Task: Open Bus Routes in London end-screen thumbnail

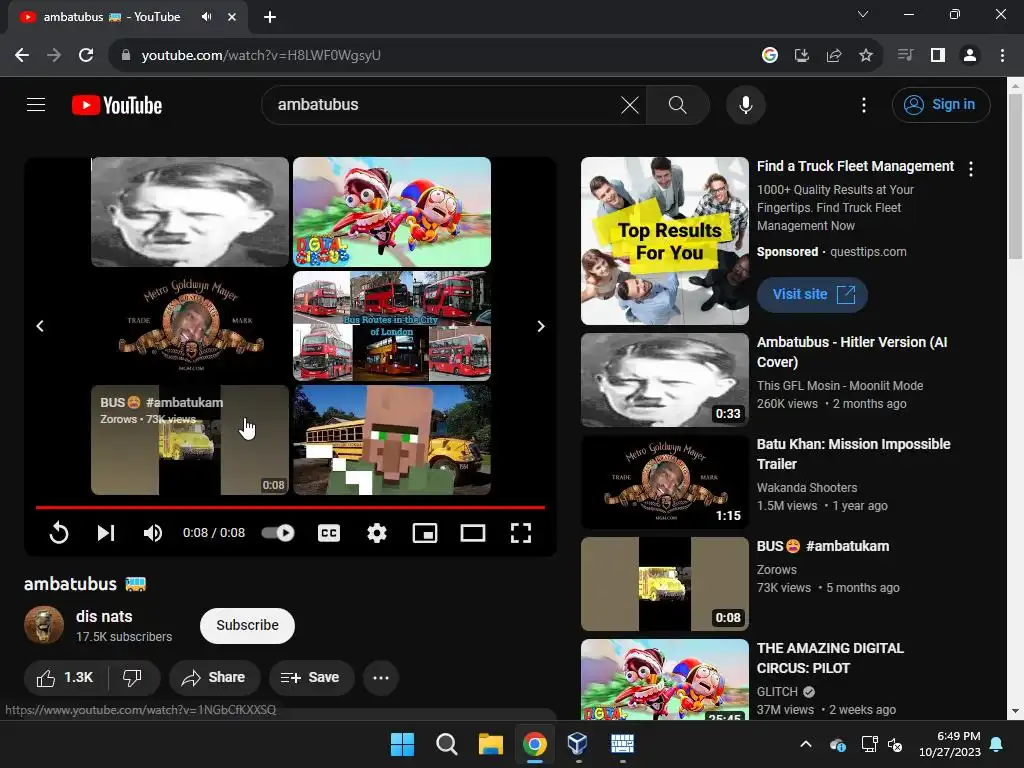Action: click(x=392, y=326)
